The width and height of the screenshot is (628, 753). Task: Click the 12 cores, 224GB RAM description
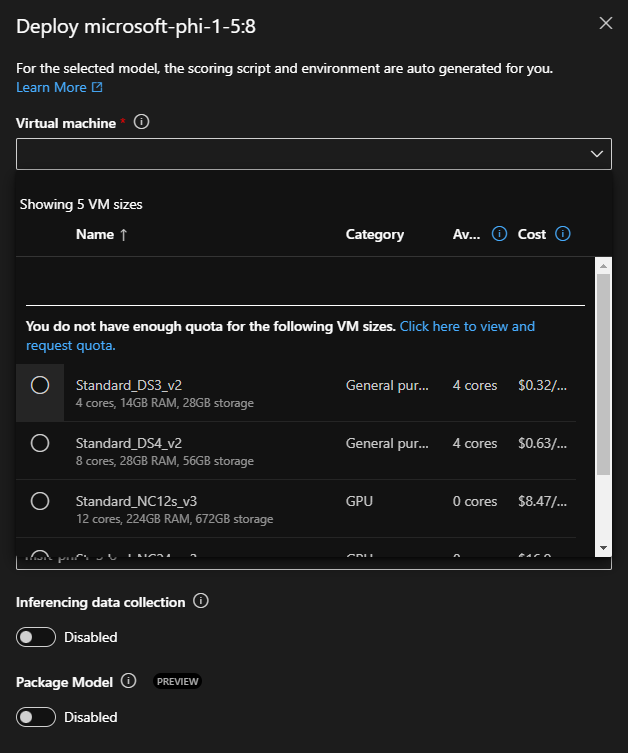175,519
